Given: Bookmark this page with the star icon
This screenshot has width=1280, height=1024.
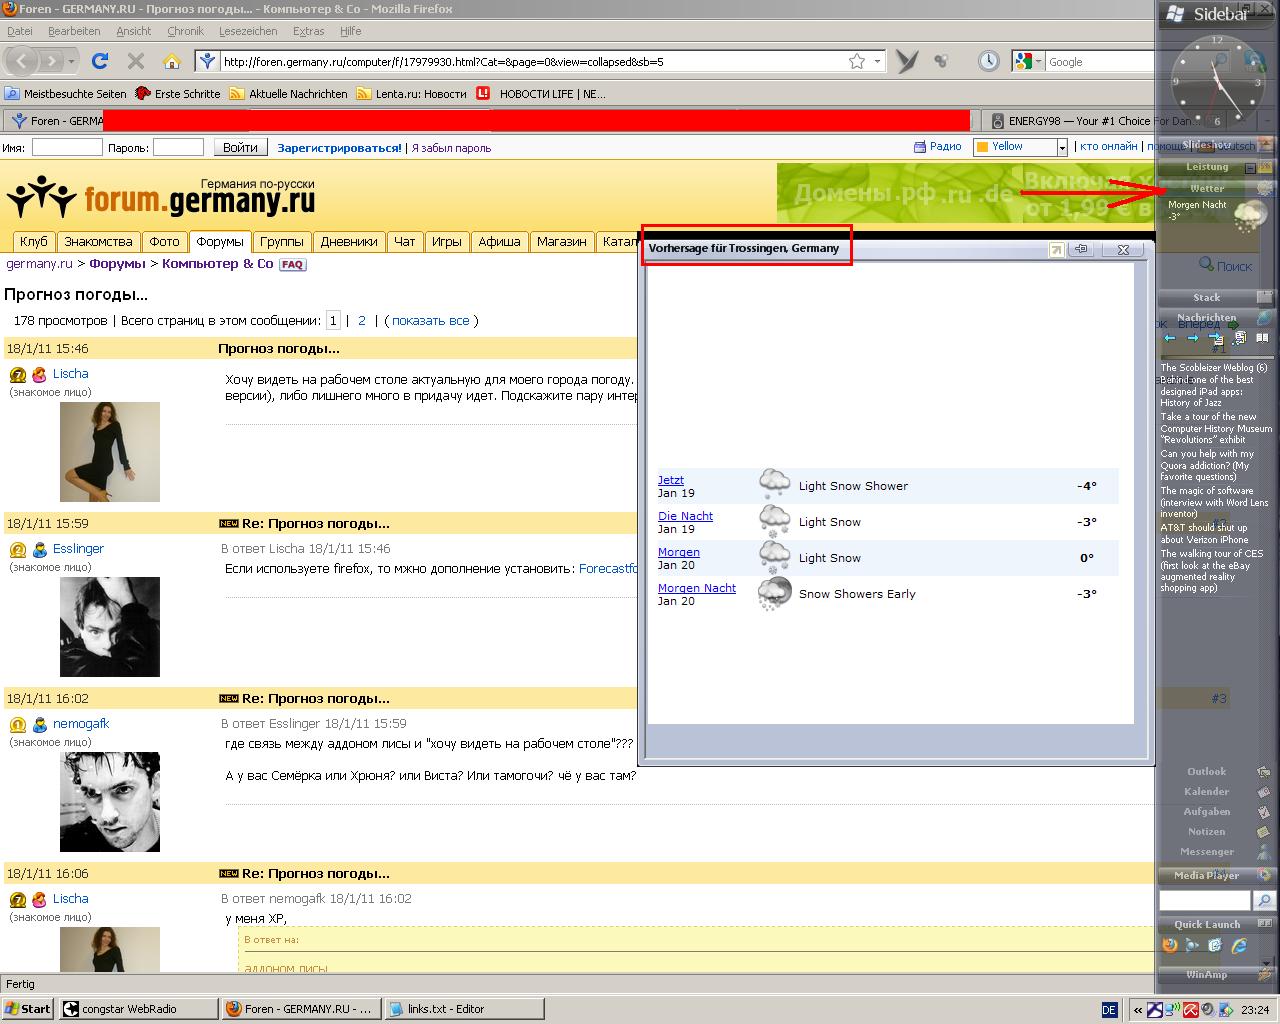Looking at the screenshot, I should 857,61.
